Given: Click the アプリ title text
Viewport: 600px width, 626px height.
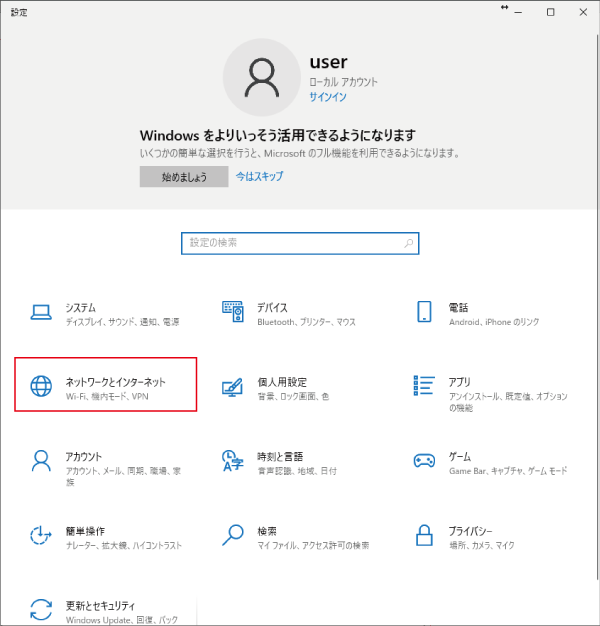Looking at the screenshot, I should pyautogui.click(x=459, y=382).
